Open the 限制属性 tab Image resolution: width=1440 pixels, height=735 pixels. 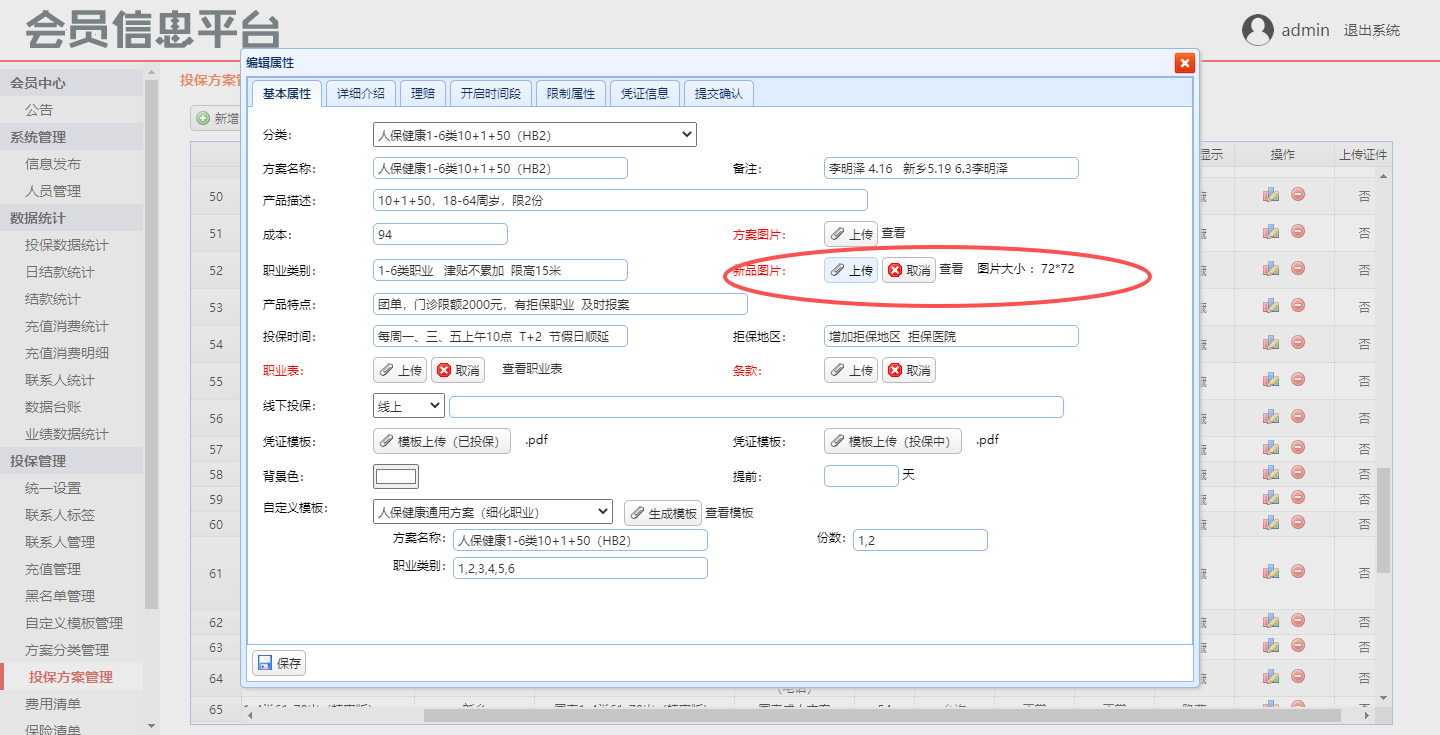pyautogui.click(x=571, y=94)
